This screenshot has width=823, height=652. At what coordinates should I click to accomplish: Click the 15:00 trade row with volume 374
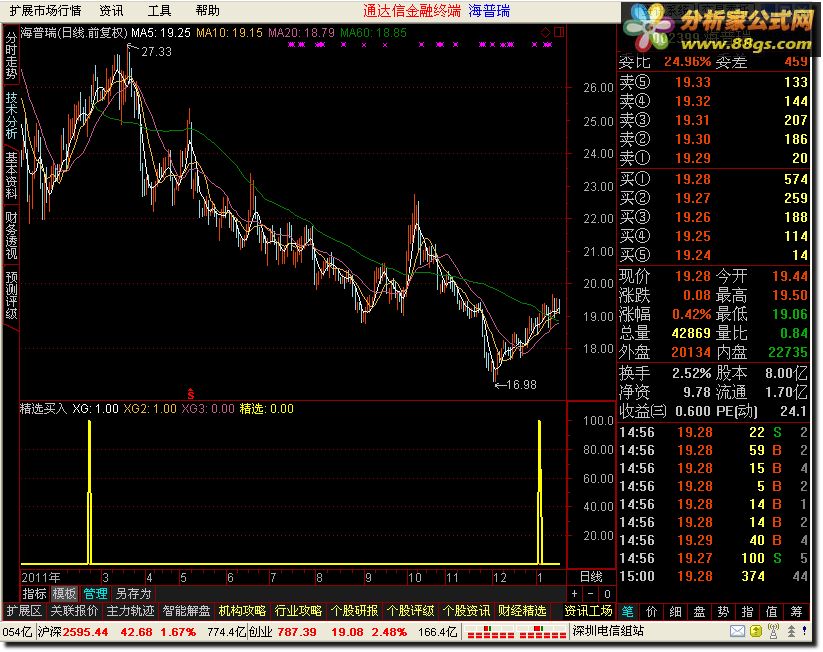713,576
